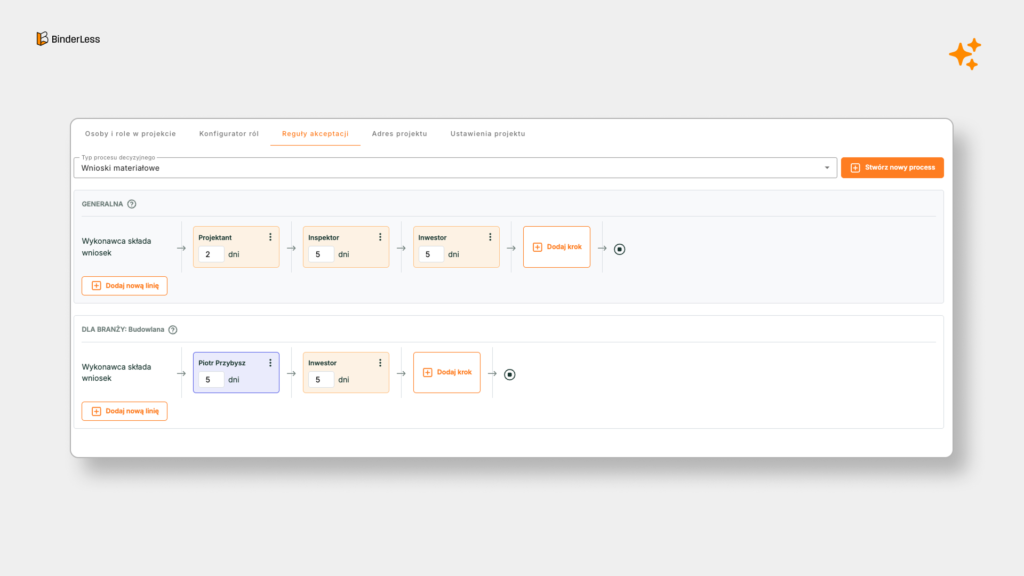Click help icon next to GENERALNA
The width and height of the screenshot is (1024, 576).
click(132, 204)
